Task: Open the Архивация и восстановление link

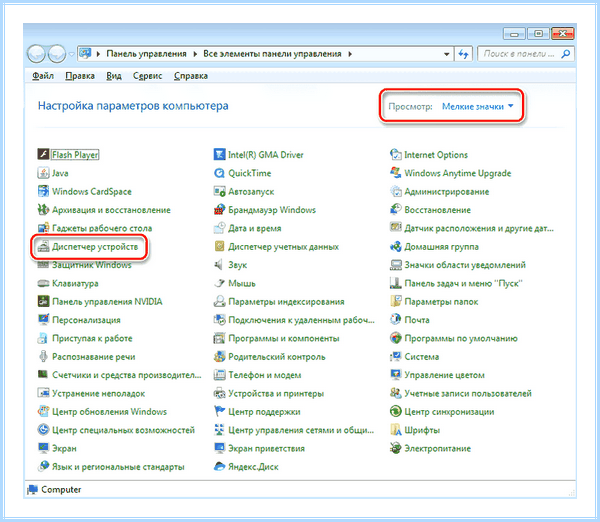Action: pyautogui.click(x=111, y=210)
